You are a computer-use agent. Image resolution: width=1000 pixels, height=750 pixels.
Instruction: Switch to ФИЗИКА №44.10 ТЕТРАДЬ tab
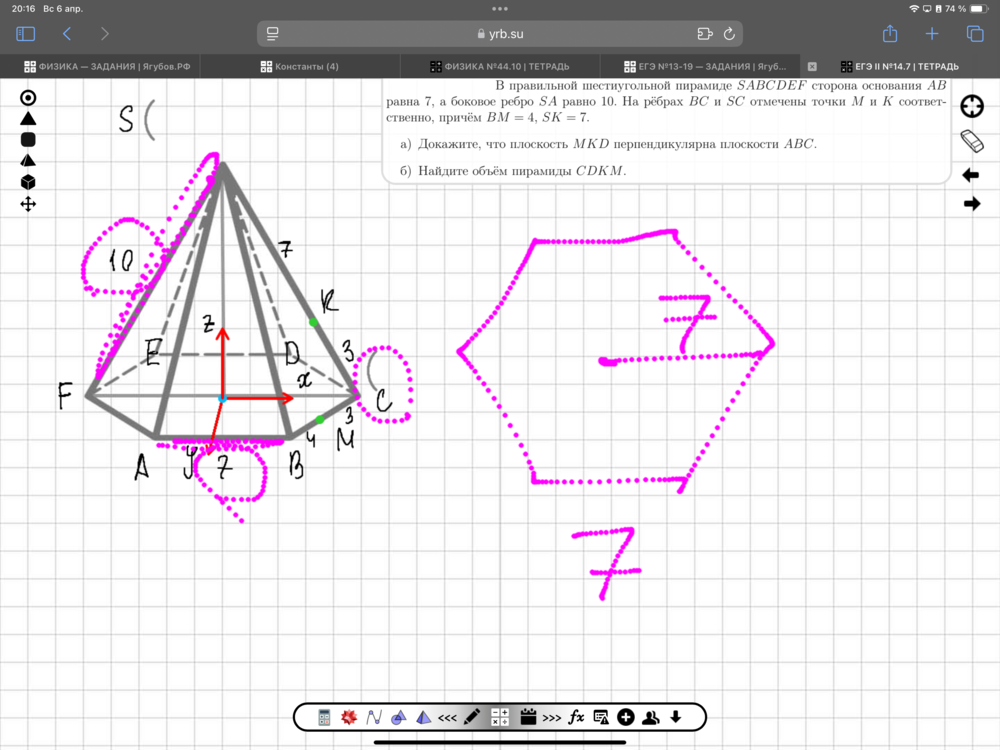pos(500,67)
